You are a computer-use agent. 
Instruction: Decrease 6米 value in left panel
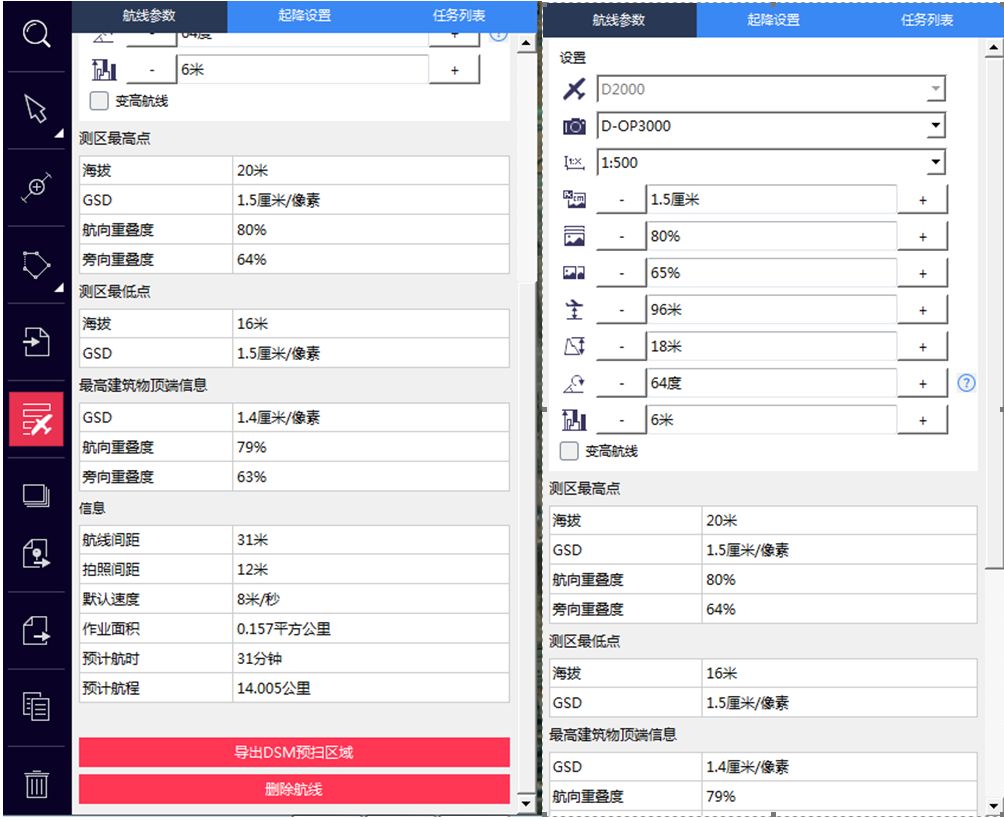click(x=152, y=70)
